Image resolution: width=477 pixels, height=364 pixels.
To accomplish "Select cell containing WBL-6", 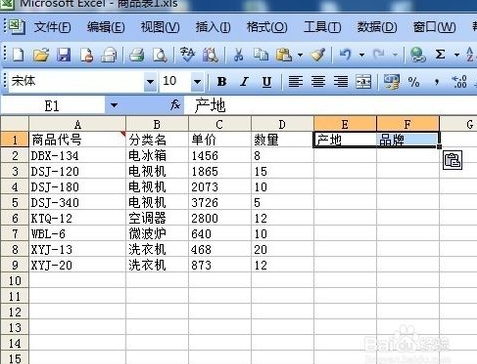I will [77, 234].
